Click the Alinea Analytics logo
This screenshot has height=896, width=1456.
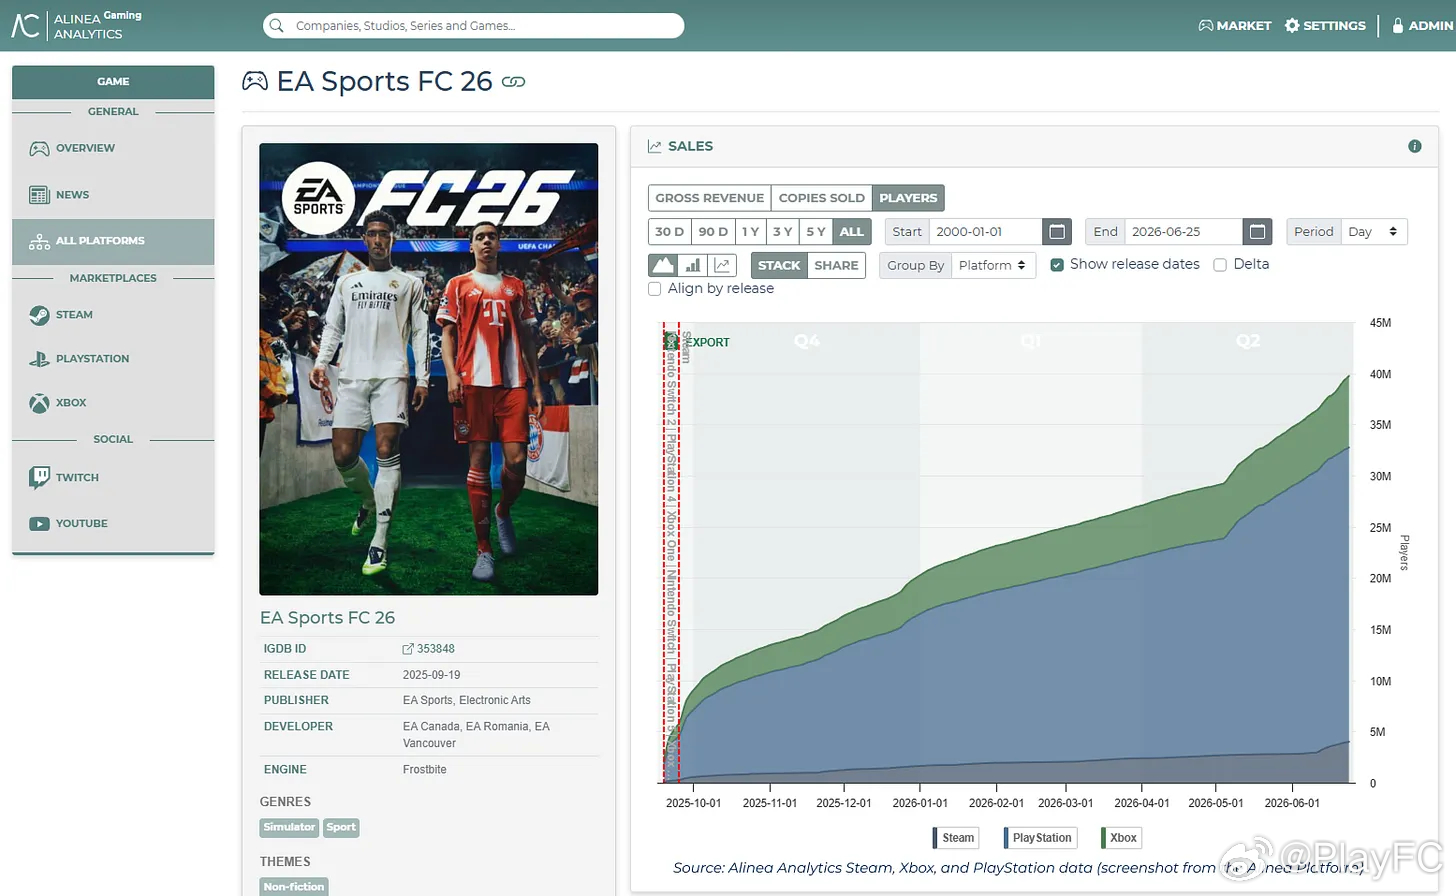tap(76, 25)
